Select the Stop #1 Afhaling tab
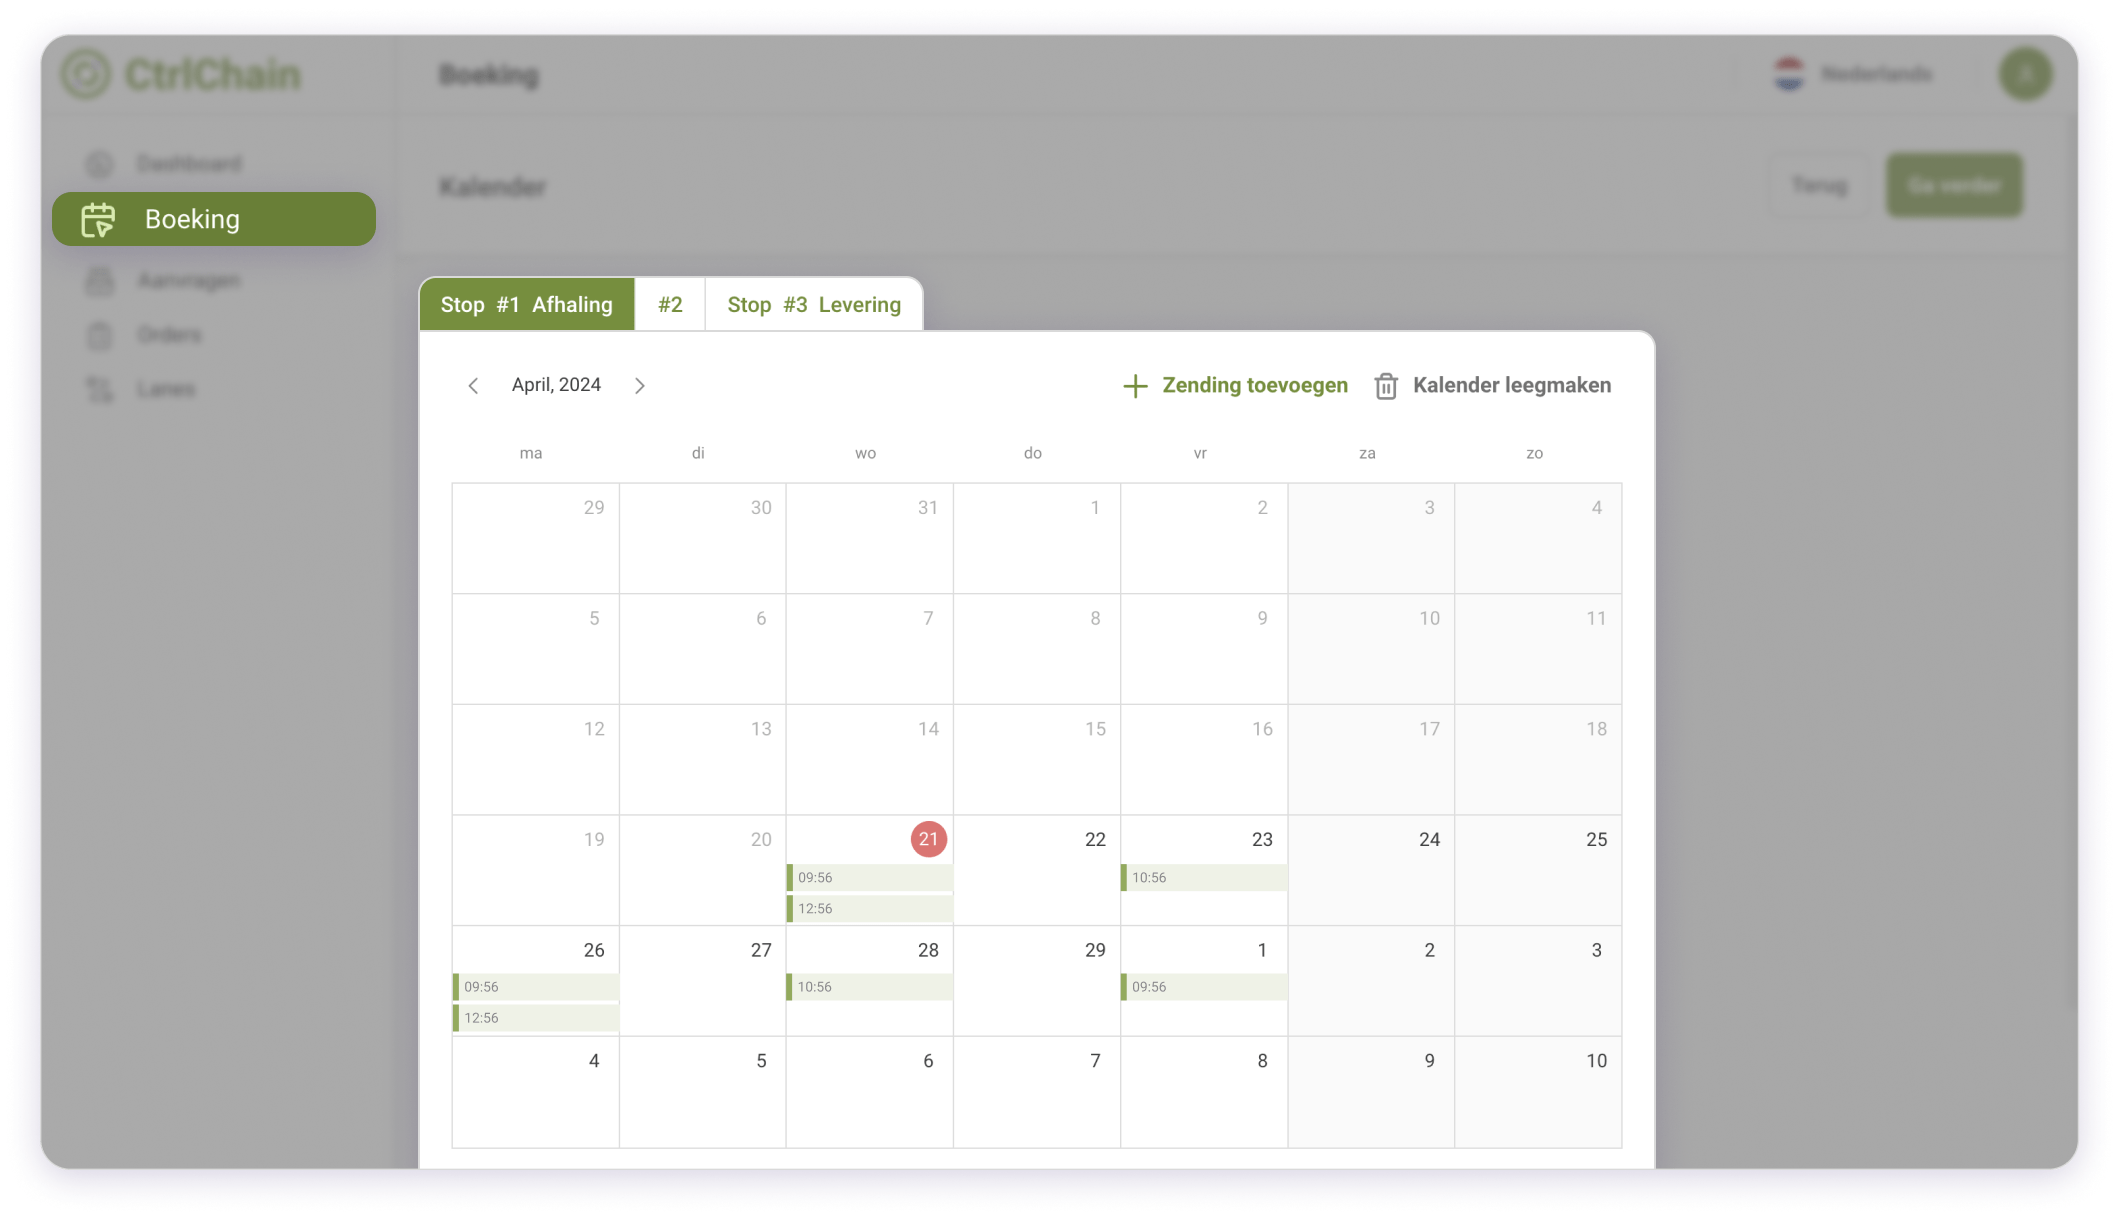The image size is (2119, 1217). (527, 305)
